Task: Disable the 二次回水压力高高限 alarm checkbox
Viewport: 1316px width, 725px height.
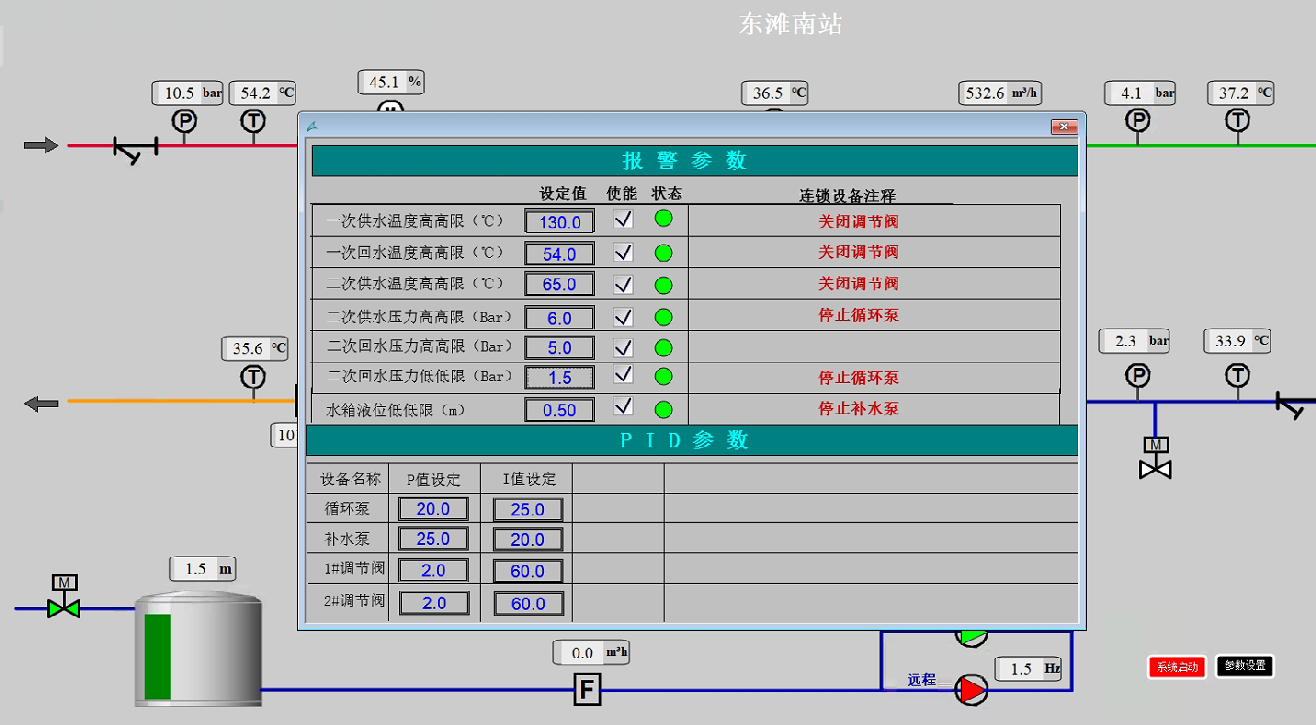Action: (623, 347)
